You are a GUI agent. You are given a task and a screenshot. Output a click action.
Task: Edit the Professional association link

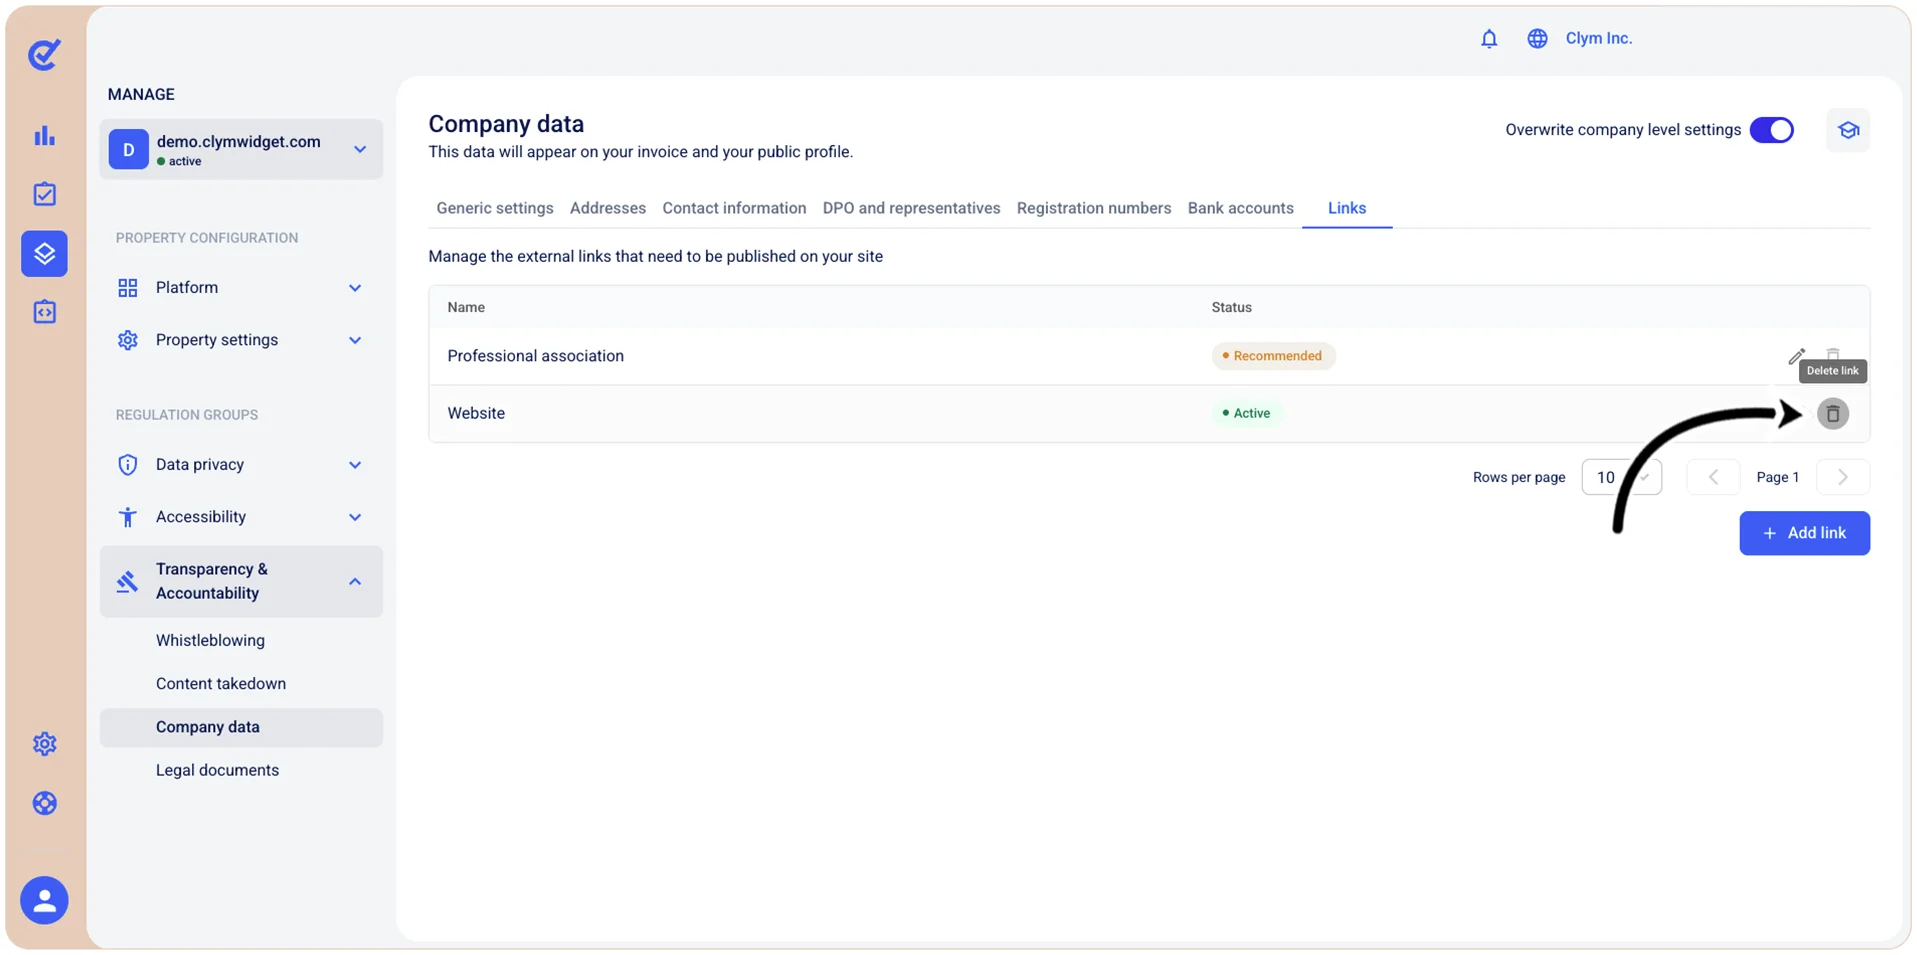(x=1796, y=356)
